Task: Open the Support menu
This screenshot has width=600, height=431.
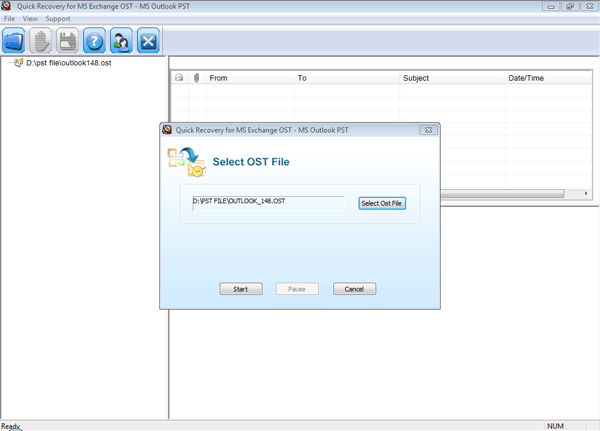Action: 58,18
